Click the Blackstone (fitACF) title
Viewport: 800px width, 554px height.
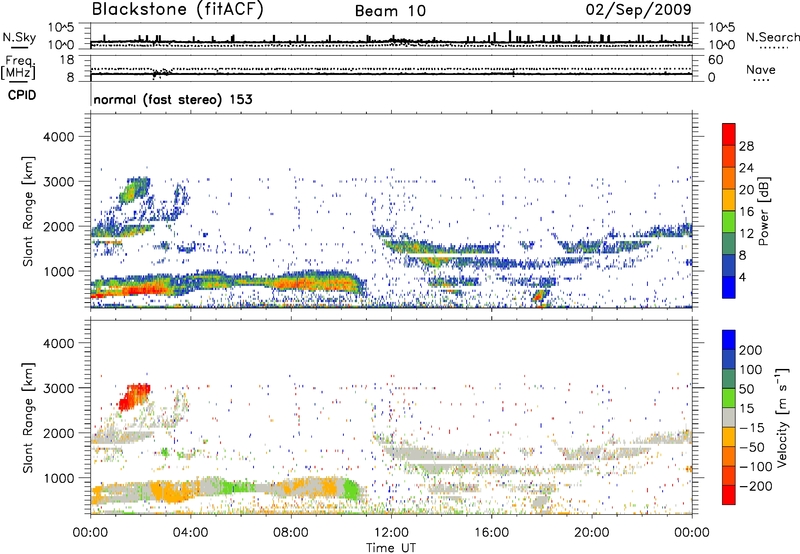pyautogui.click(x=178, y=9)
